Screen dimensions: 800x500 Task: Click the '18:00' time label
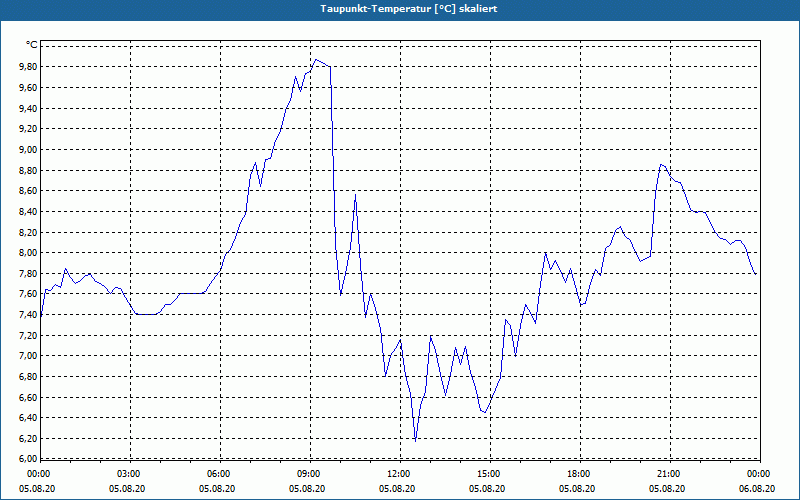(x=578, y=474)
